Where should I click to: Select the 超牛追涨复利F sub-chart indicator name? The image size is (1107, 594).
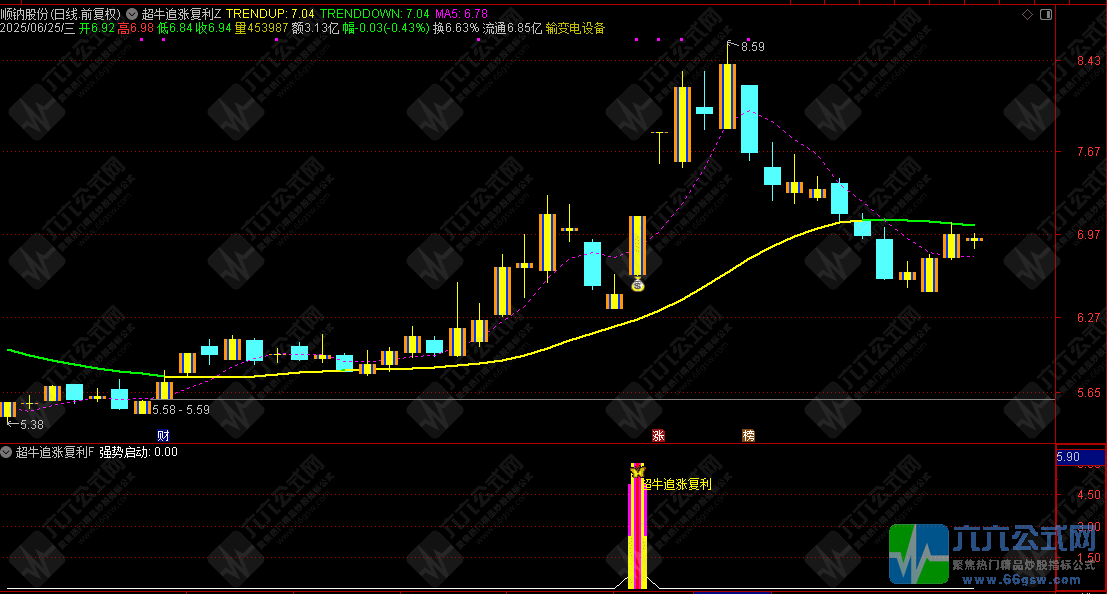tap(53, 452)
